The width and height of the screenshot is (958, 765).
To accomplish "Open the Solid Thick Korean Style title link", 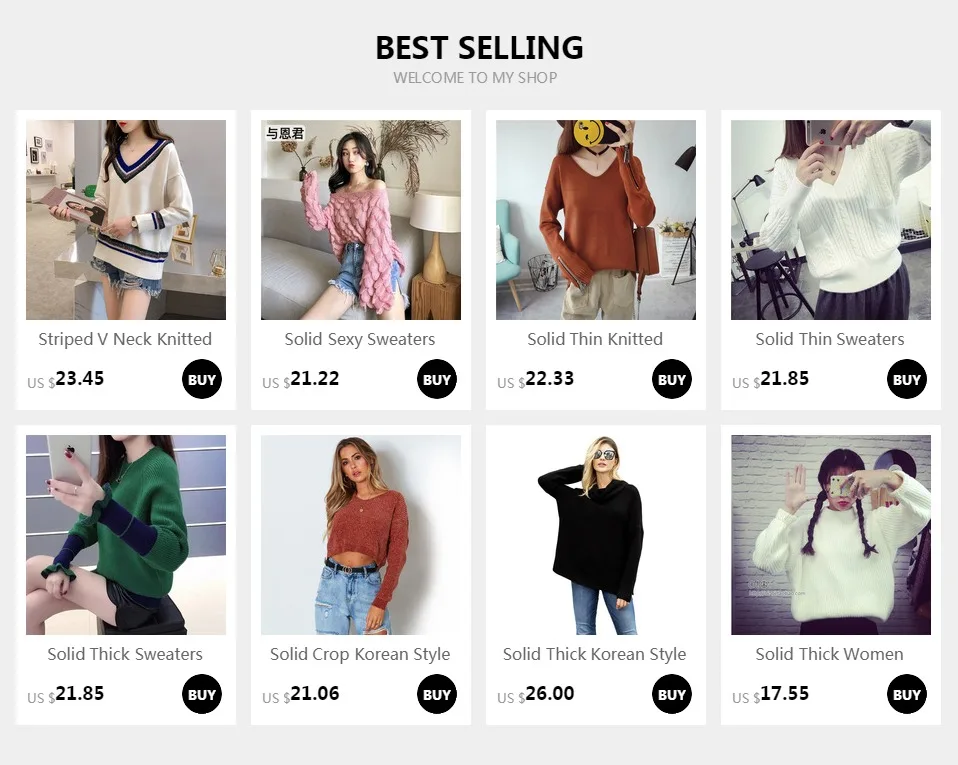I will pyautogui.click(x=594, y=654).
